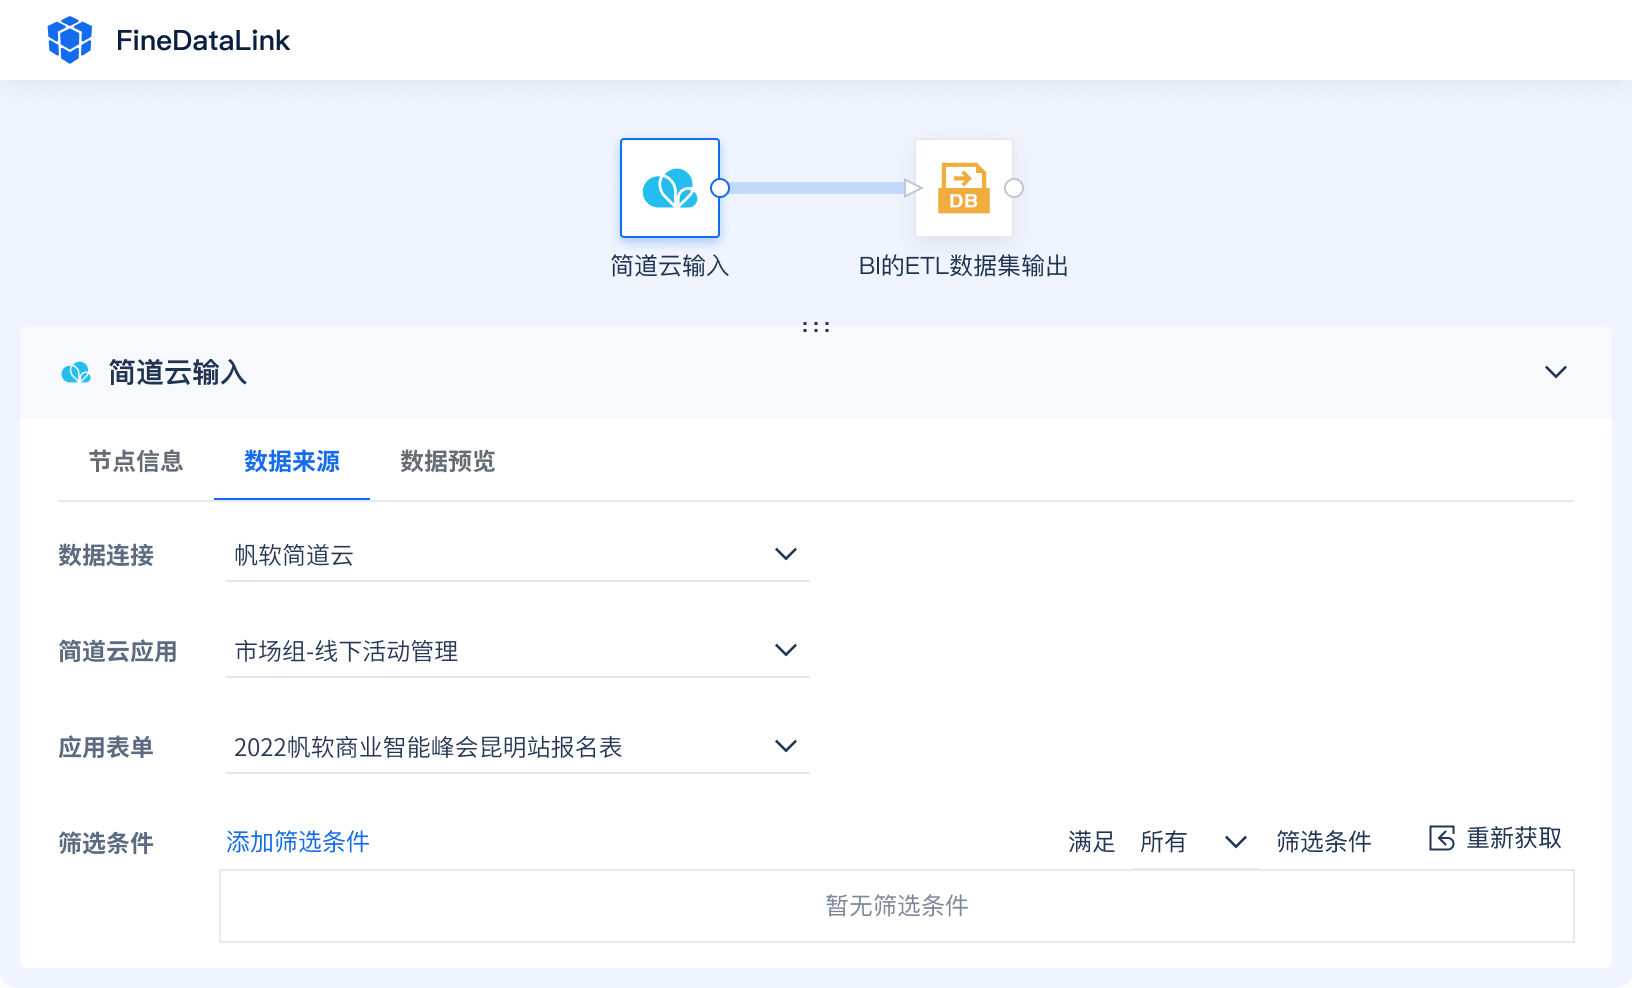Switch to the 数据预览 tab
Image resolution: width=1632 pixels, height=988 pixels.
coord(447,461)
